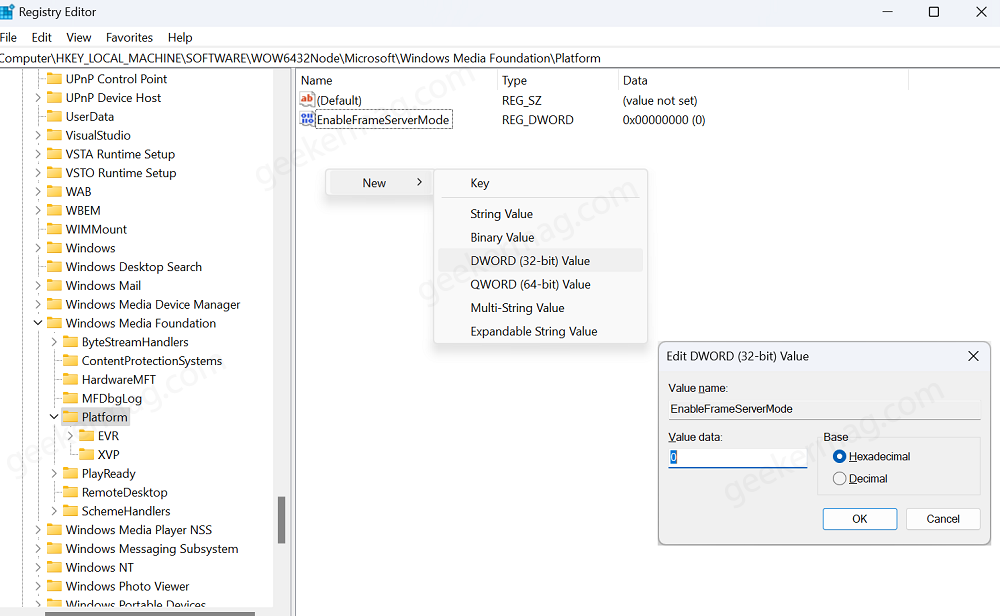Expand the EVR subkey
The height and width of the screenshot is (616, 1000).
[70, 436]
